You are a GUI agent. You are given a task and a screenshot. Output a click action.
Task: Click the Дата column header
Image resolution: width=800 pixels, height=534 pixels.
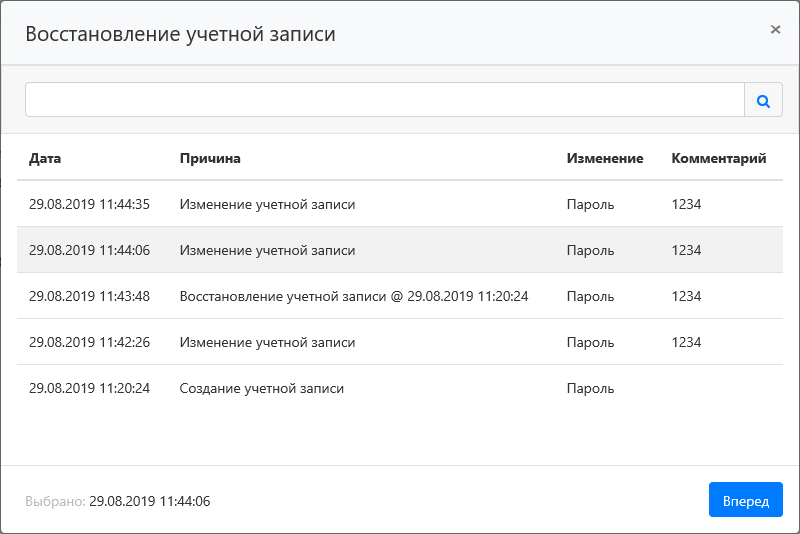click(46, 158)
